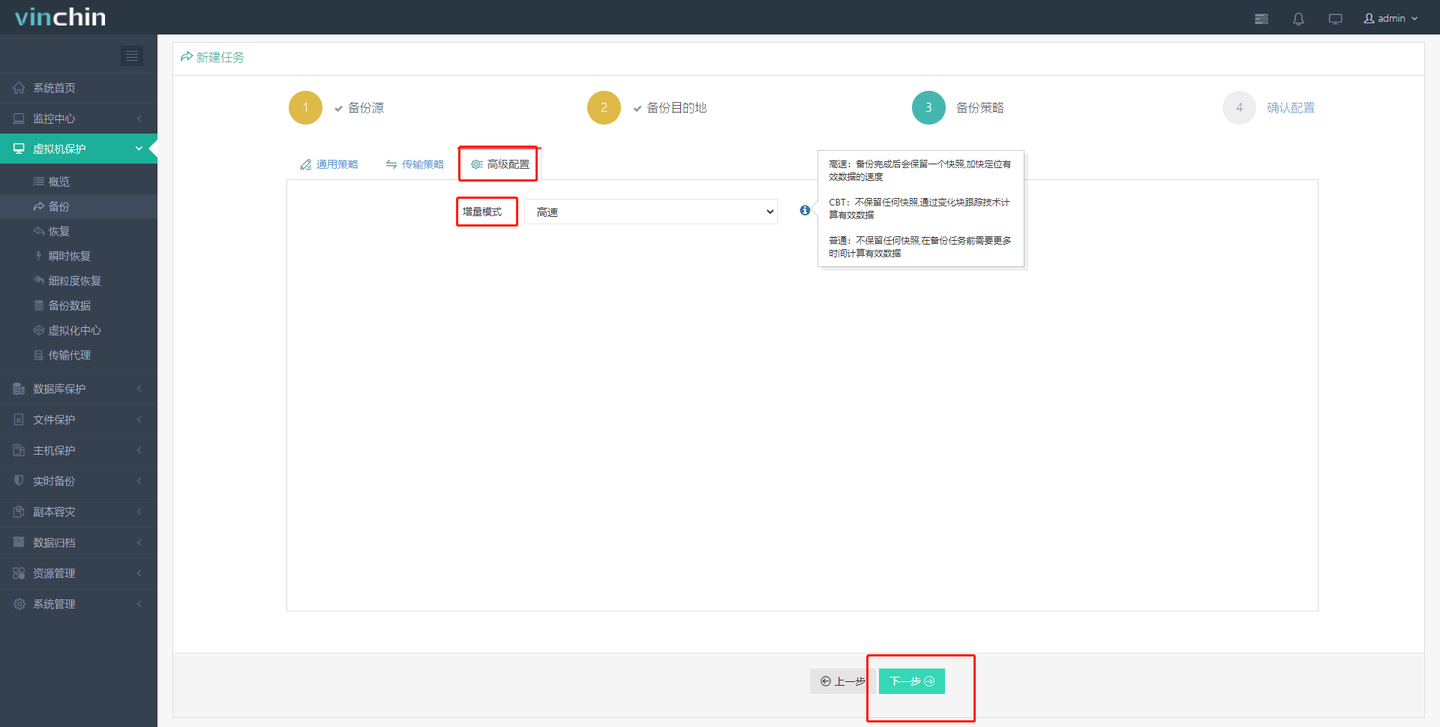Click the Vinchin logo
Screen dimensions: 1440x727
pos(61,17)
